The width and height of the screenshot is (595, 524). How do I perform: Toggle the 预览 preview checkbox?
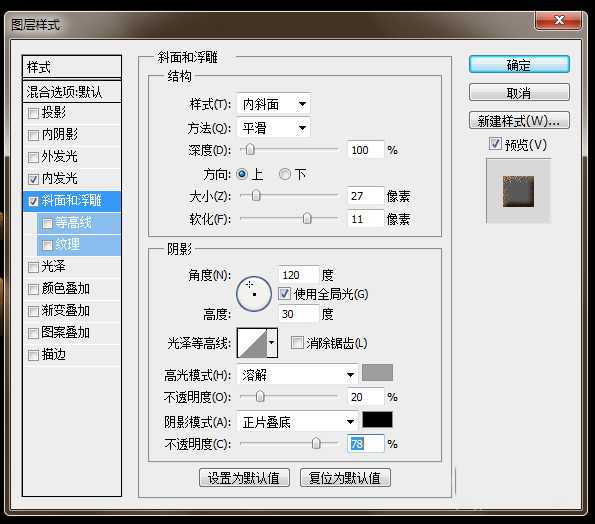(x=495, y=144)
